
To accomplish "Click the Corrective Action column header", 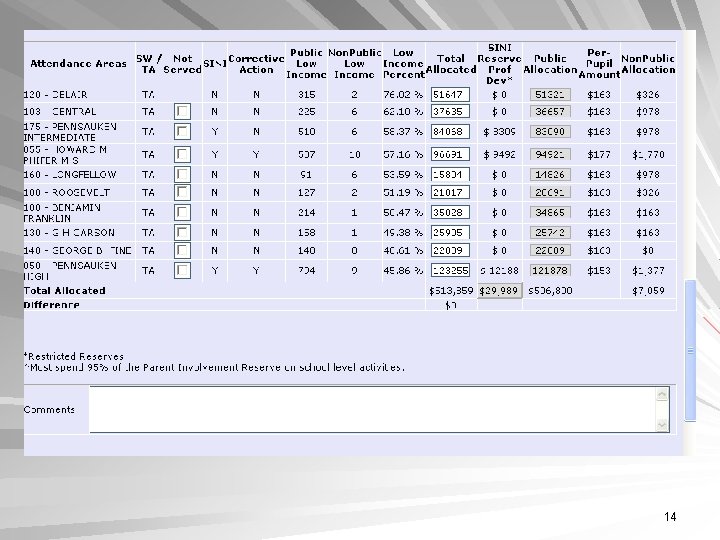I will click(256, 64).
